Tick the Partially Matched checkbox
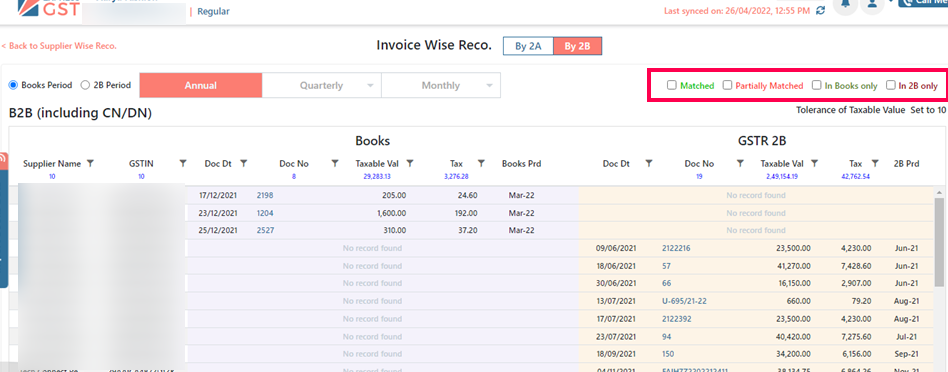Screen dimensions: 948x372 tap(727, 85)
